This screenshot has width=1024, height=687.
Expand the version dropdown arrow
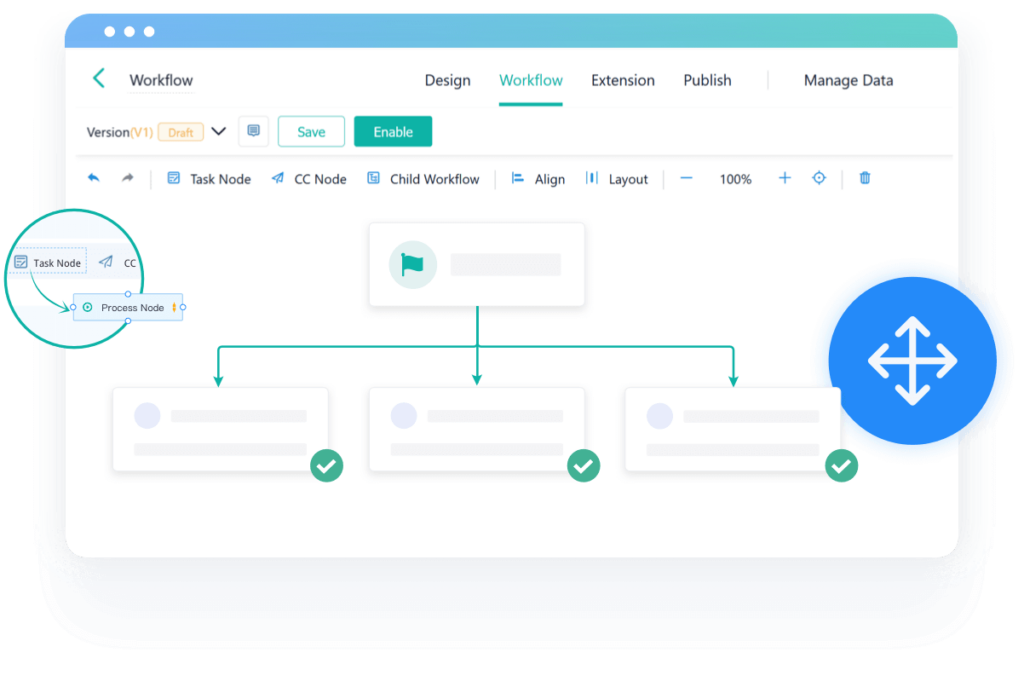tap(219, 131)
